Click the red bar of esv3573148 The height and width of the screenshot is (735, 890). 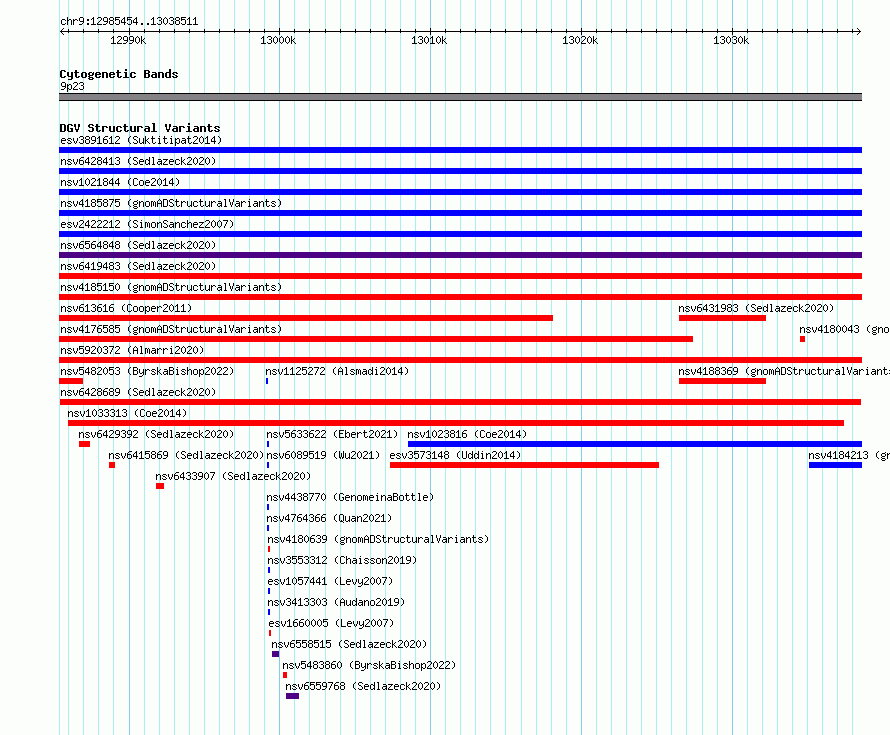point(524,465)
